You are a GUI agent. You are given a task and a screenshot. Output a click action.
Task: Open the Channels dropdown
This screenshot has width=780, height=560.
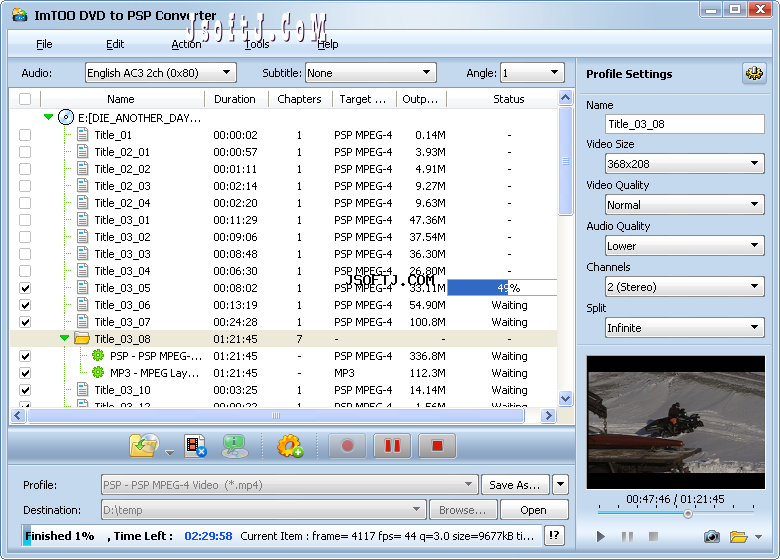click(x=685, y=286)
